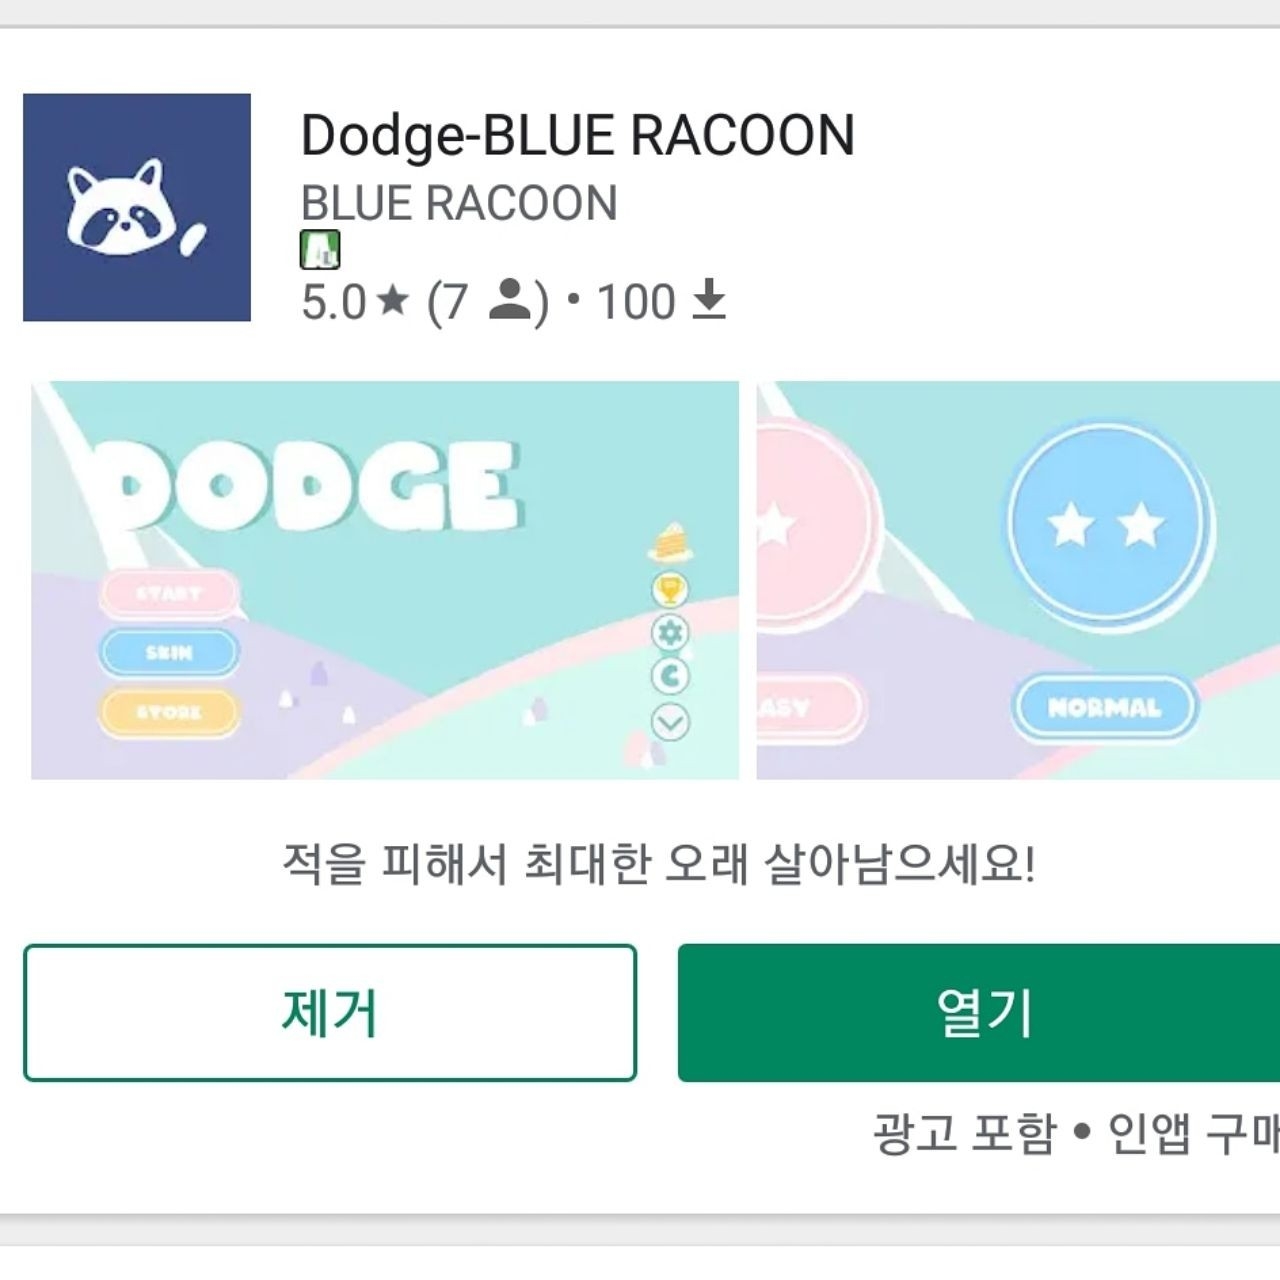Screen dimensions: 1280x1280
Task: Tap the trophy icon in the first screenshot
Action: [670, 589]
